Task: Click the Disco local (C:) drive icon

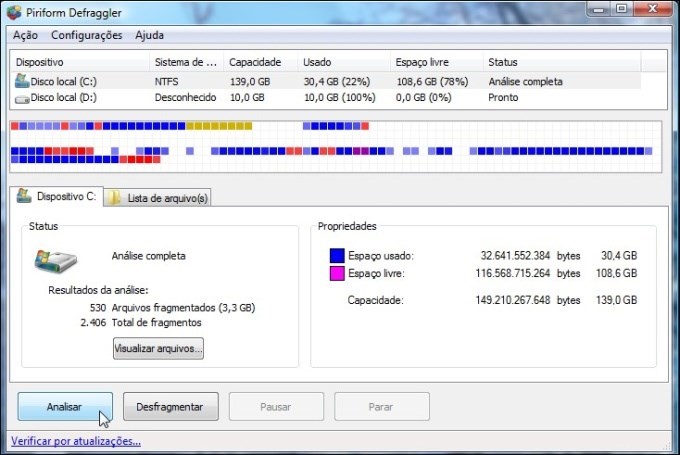Action: coord(22,81)
